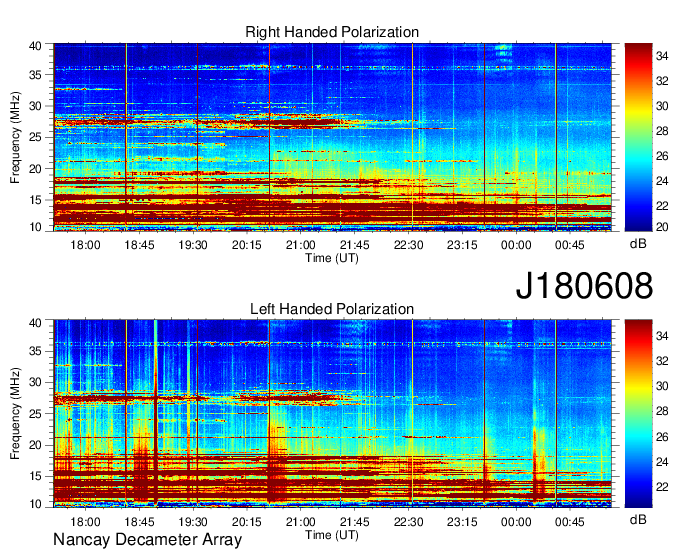This screenshot has height=552, width=680.
Task: Select the top spectrogram color bar
Action: [x=638, y=137]
